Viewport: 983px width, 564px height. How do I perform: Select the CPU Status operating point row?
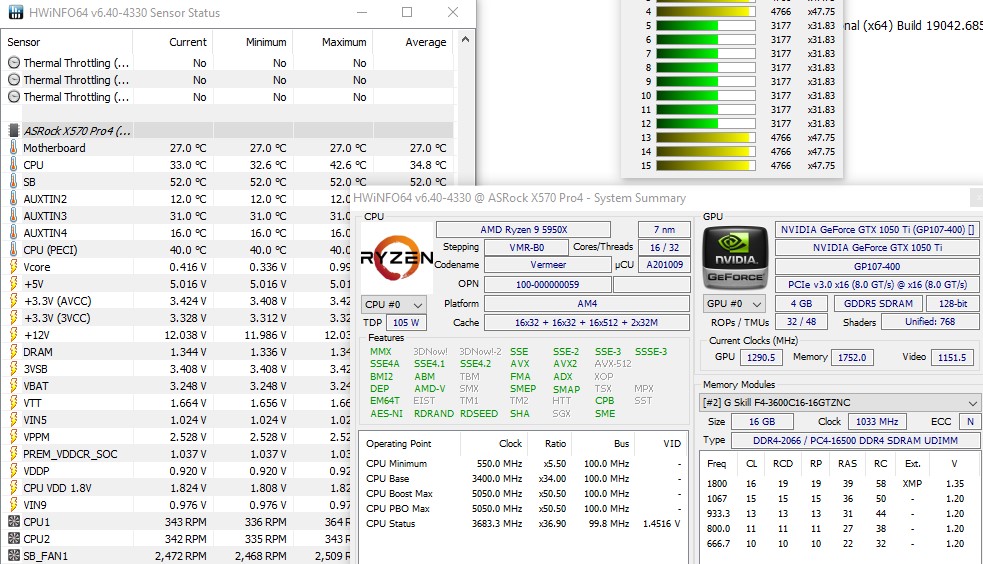[524, 523]
